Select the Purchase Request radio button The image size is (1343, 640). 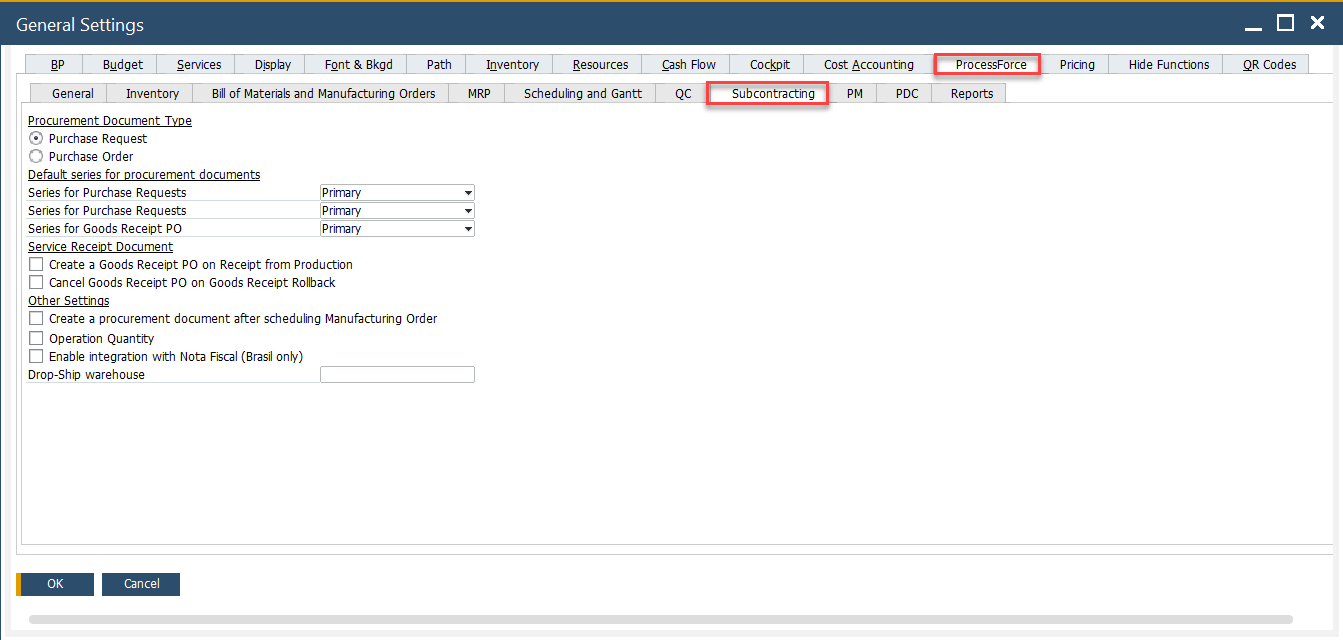coord(35,138)
